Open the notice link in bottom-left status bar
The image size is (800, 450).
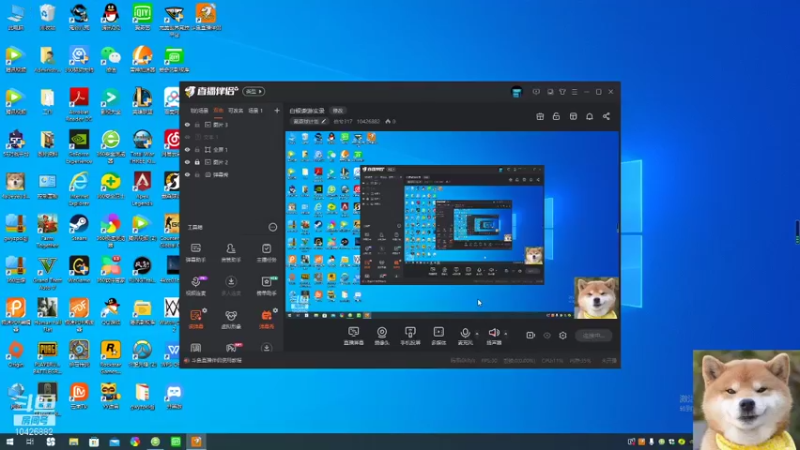[x=213, y=360]
